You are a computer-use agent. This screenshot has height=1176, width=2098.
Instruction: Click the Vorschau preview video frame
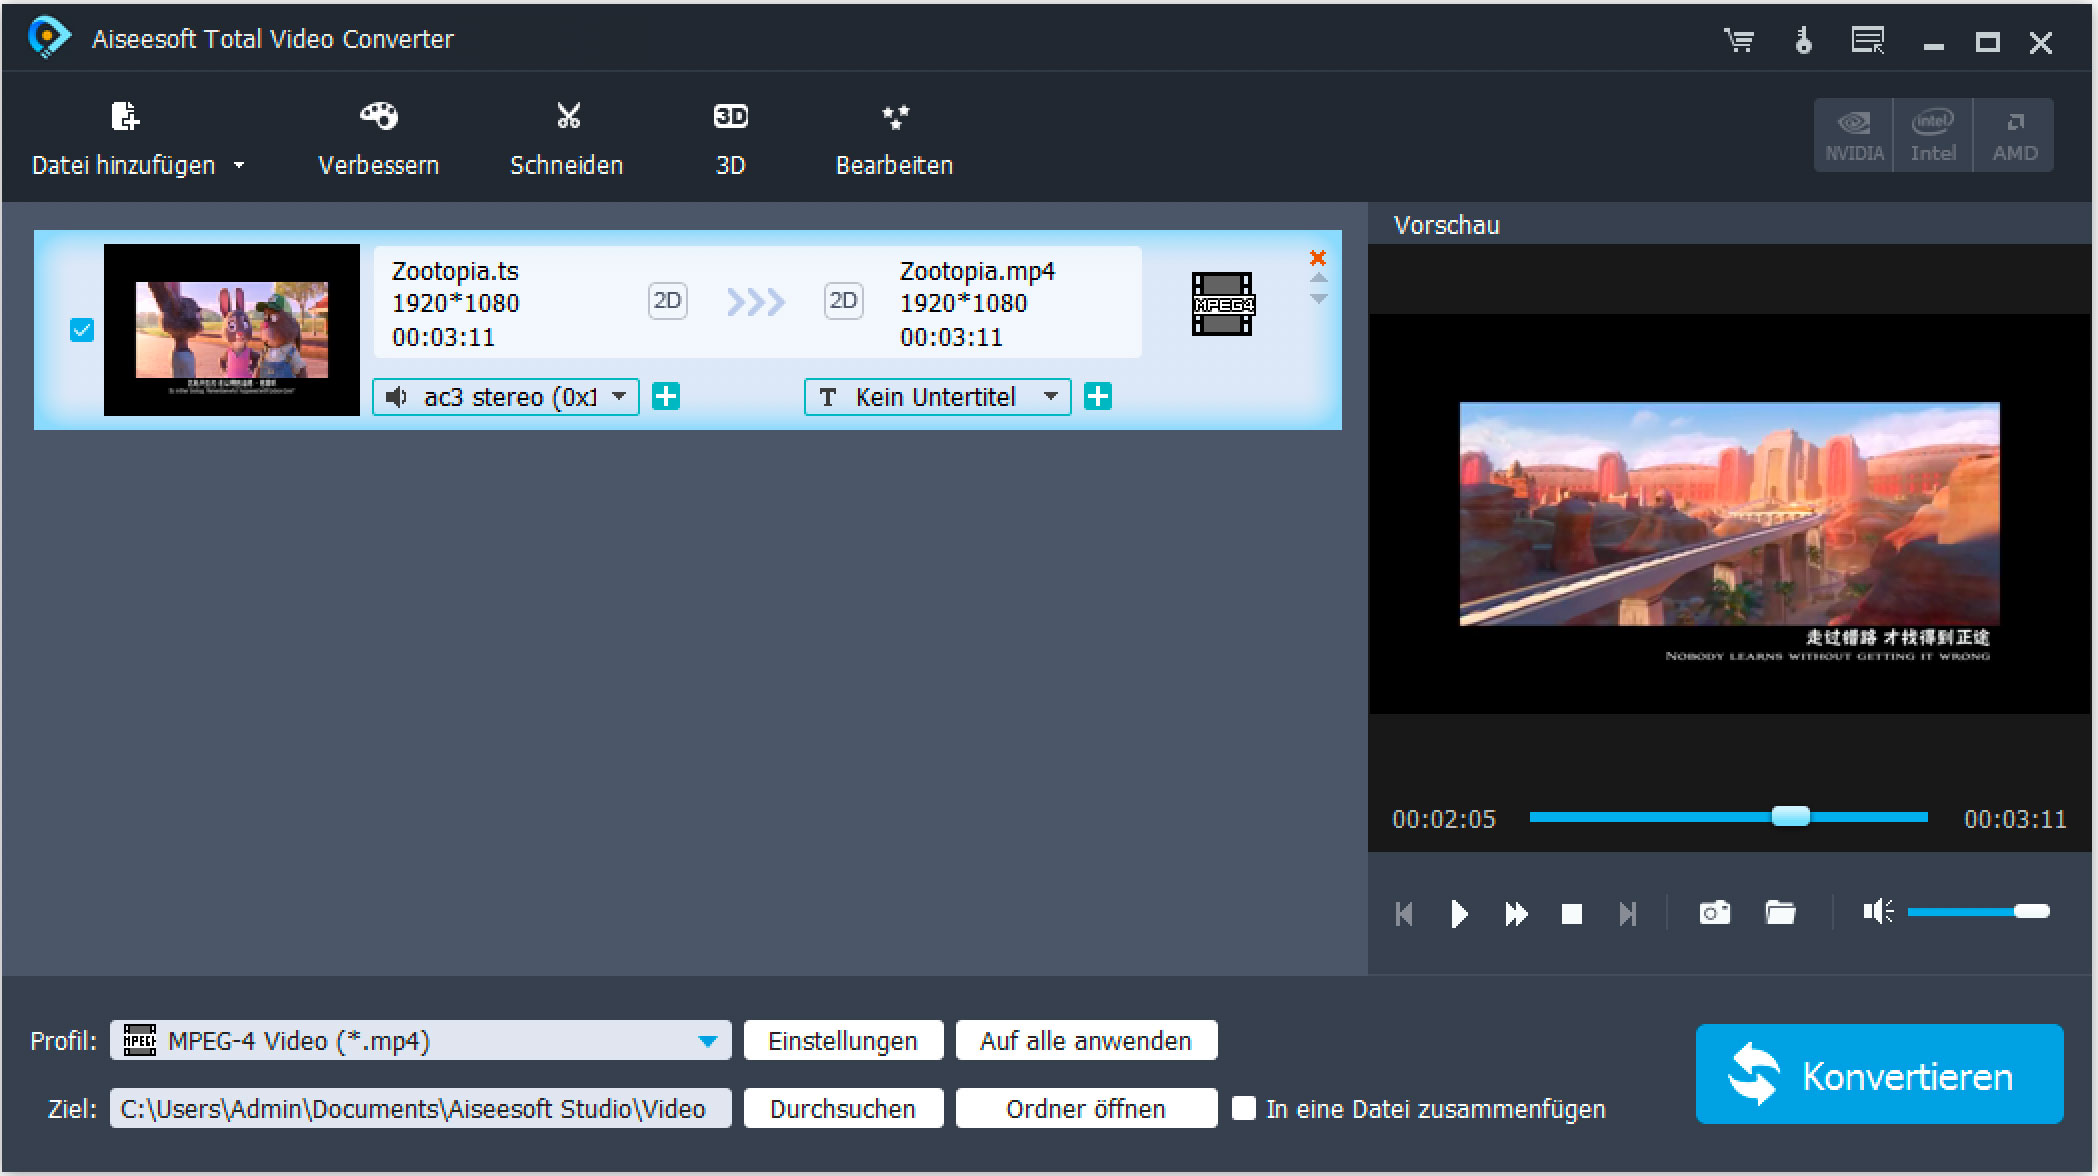tap(1729, 514)
